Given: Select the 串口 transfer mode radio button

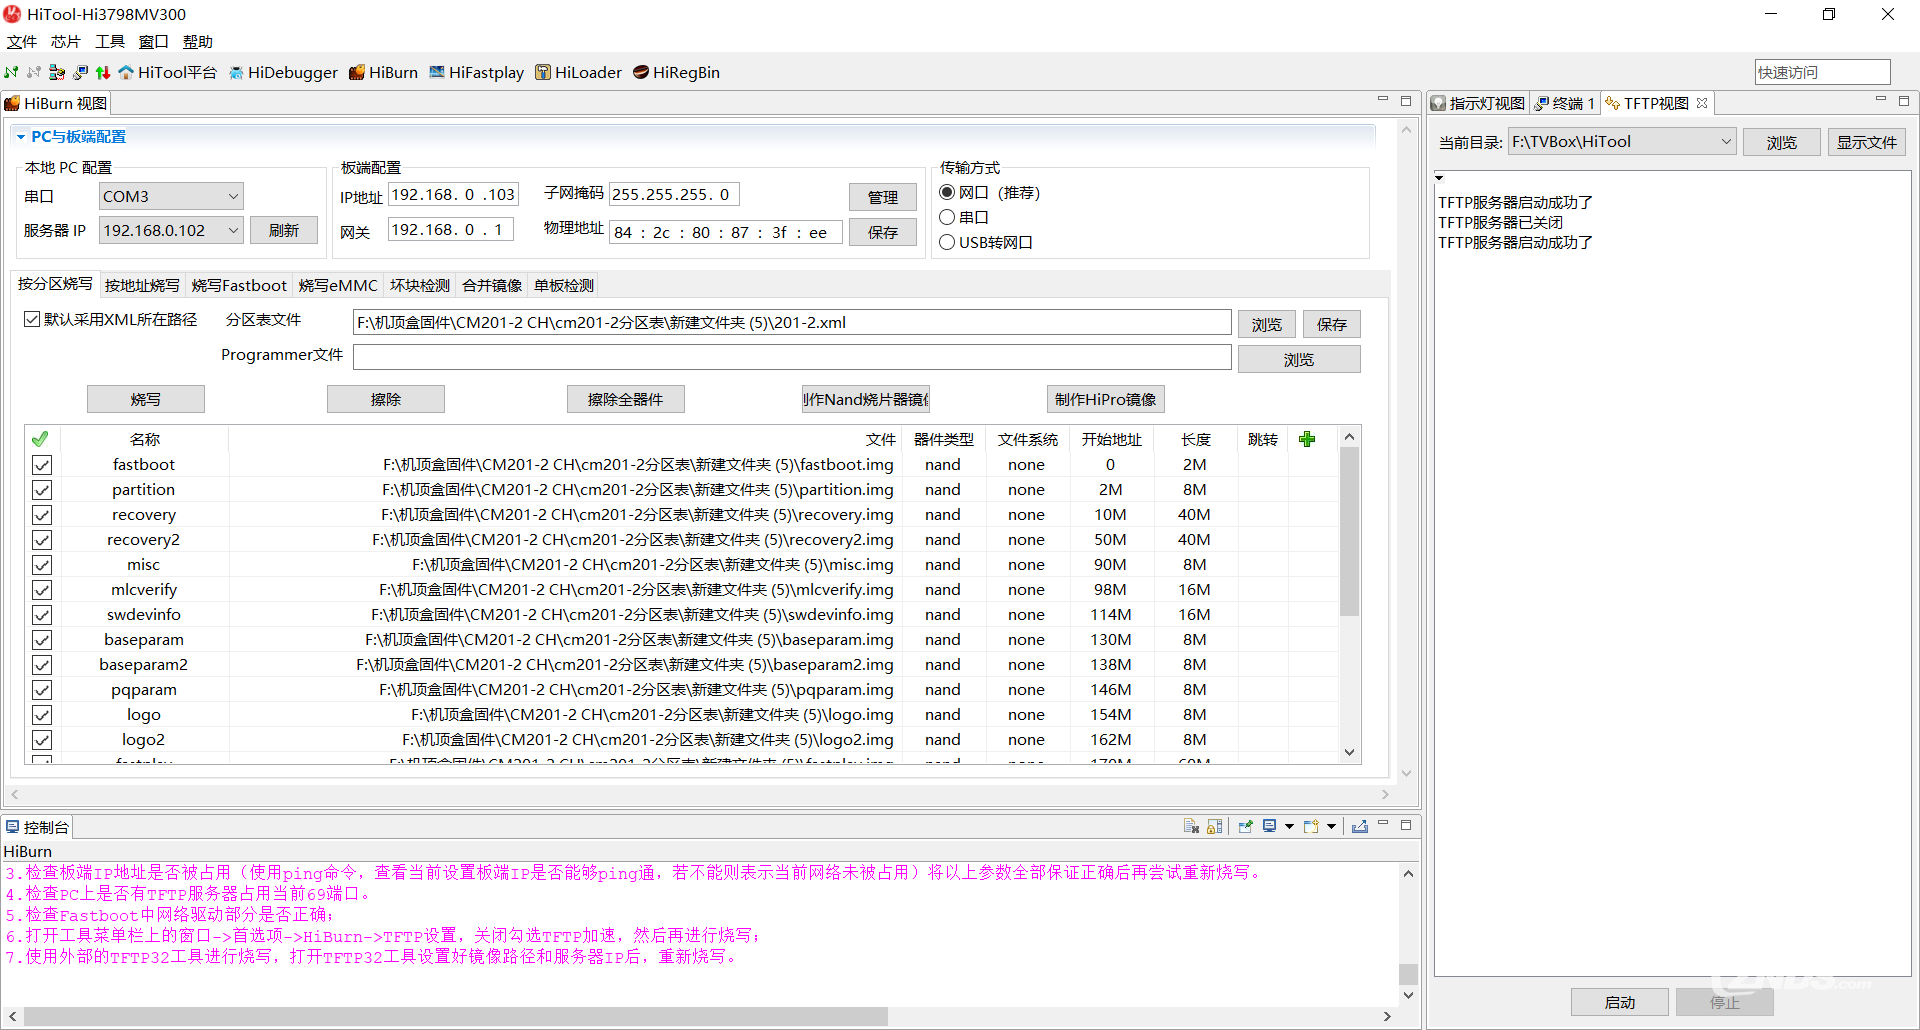Looking at the screenshot, I should coord(947,217).
